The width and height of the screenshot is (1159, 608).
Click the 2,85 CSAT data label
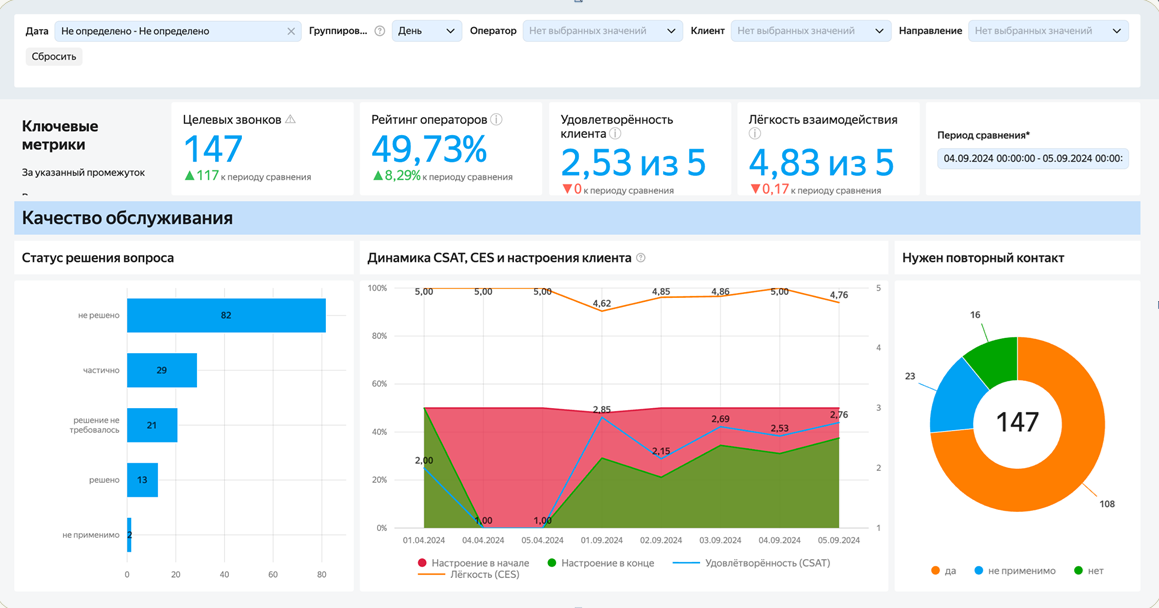click(602, 409)
